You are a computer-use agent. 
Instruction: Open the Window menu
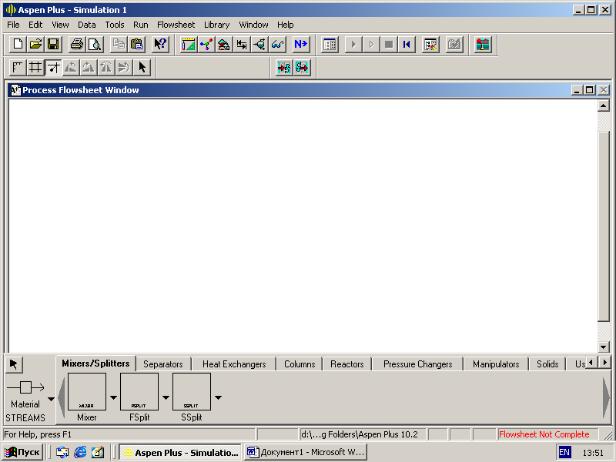253,25
